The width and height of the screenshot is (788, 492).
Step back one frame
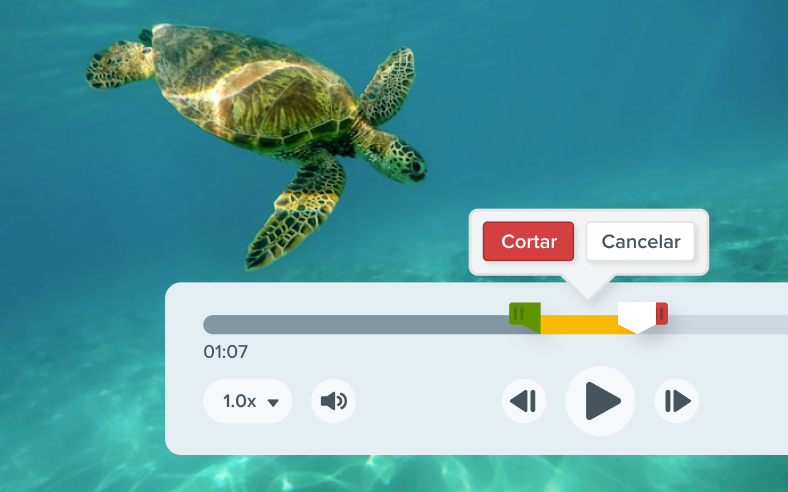[524, 401]
